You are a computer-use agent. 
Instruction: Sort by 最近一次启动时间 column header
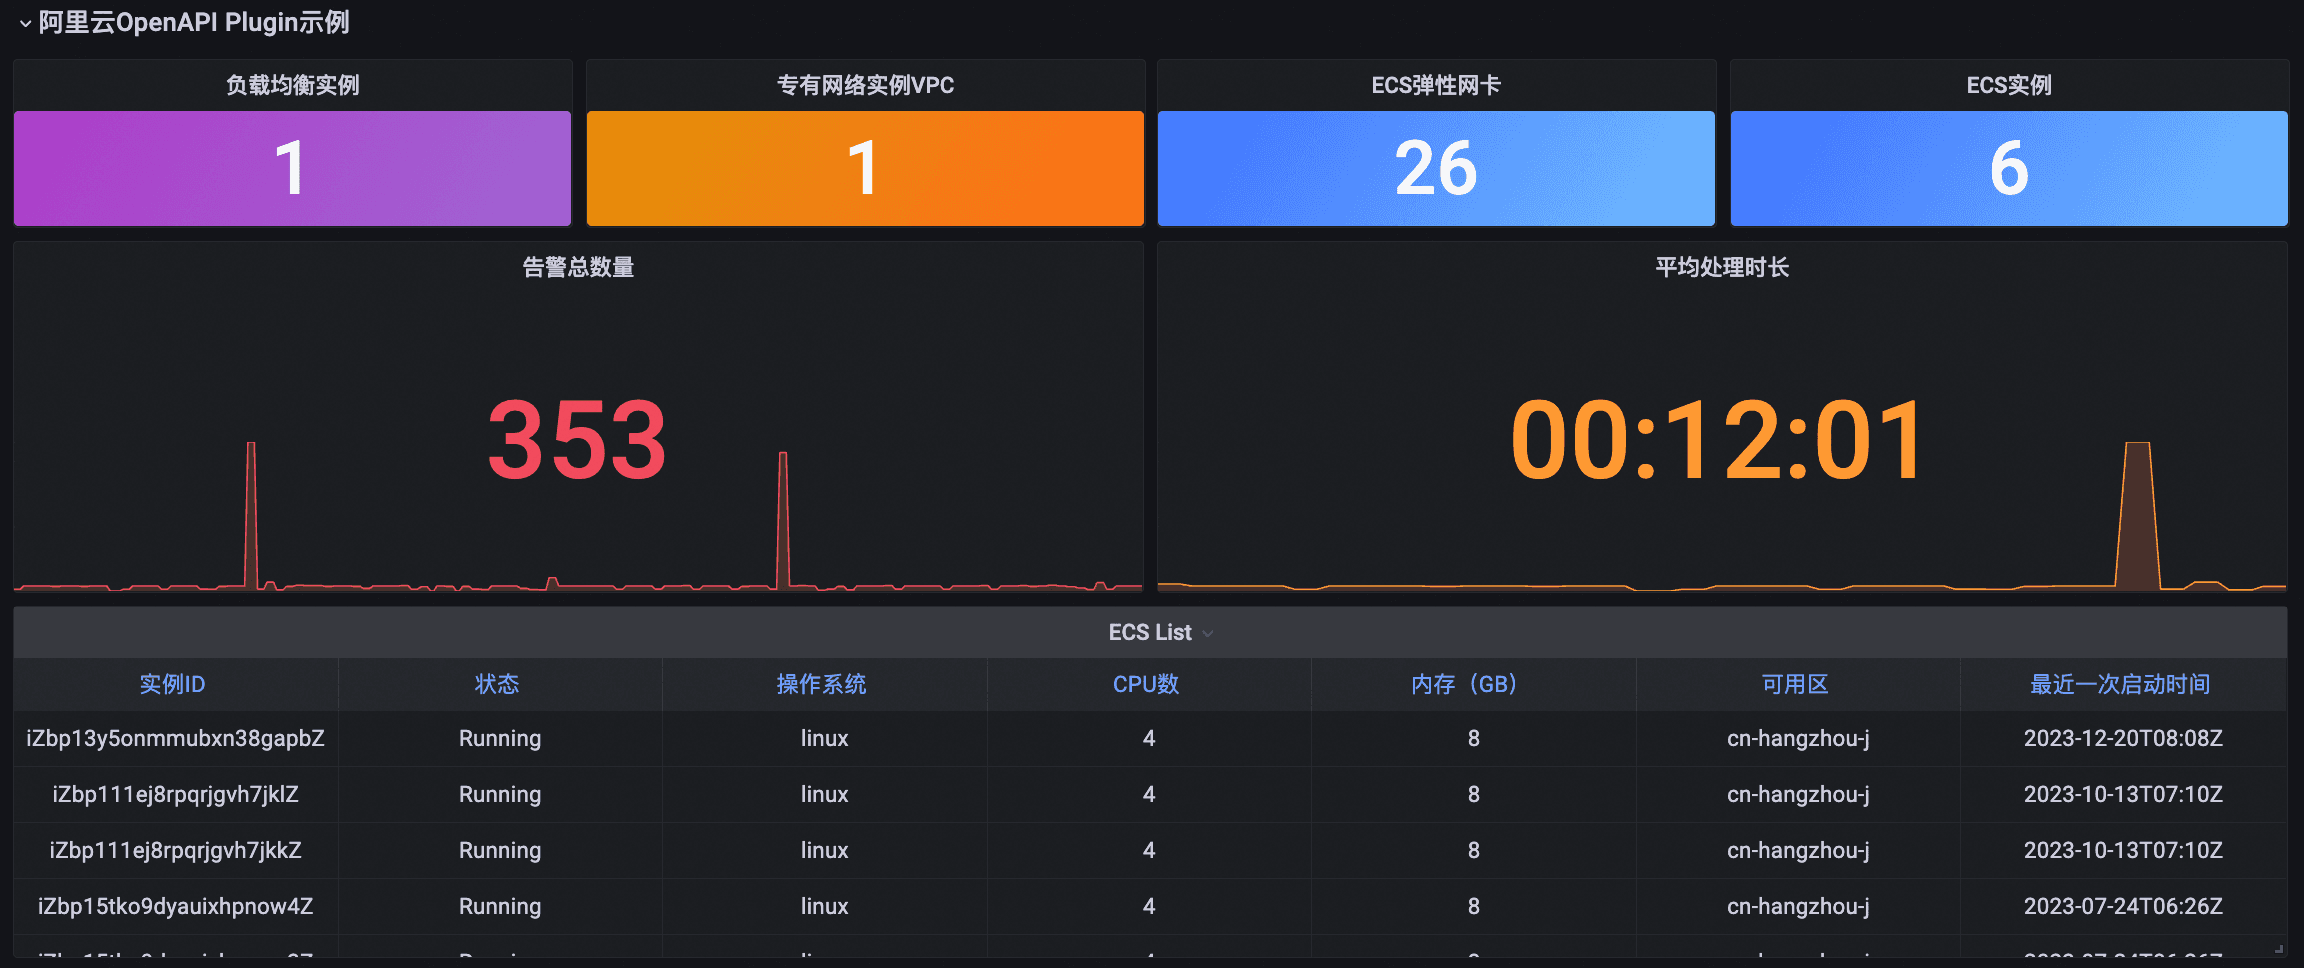[x=2120, y=684]
